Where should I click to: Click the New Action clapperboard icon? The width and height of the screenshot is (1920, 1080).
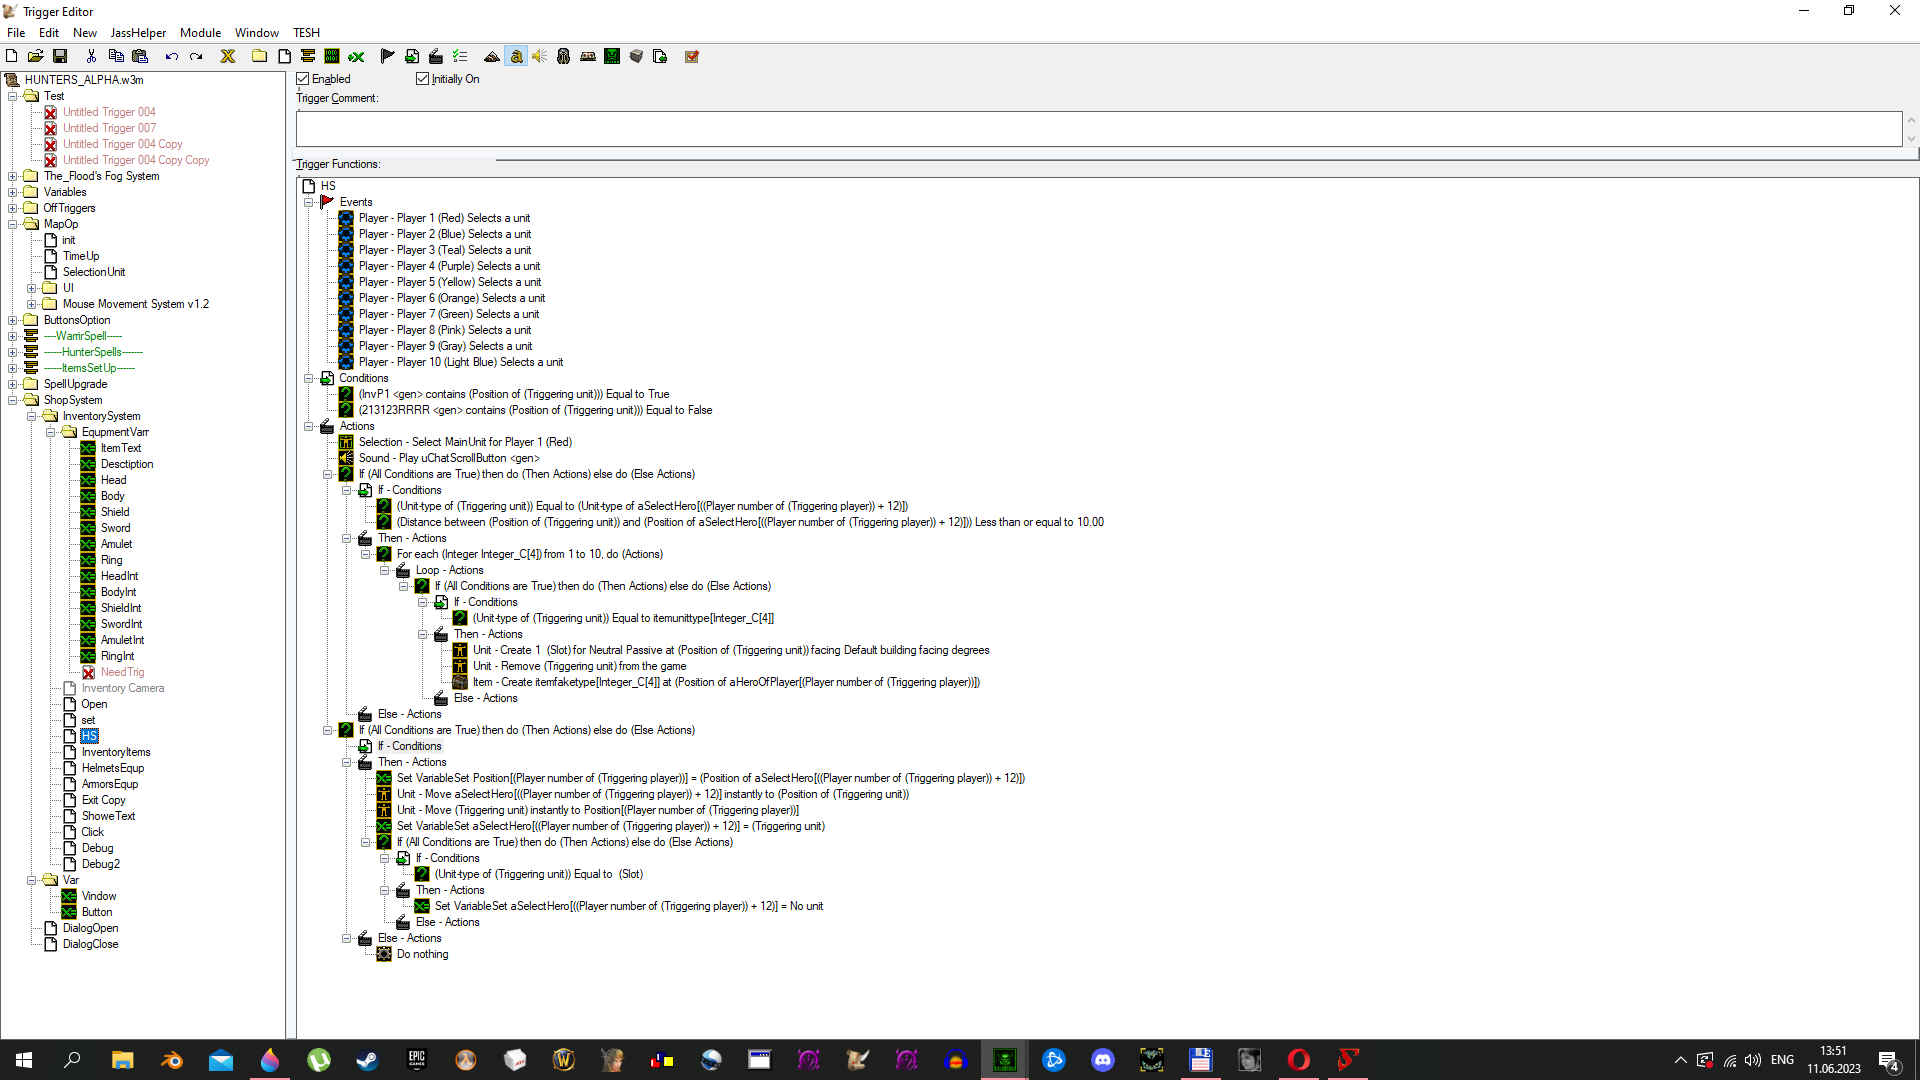click(x=435, y=56)
